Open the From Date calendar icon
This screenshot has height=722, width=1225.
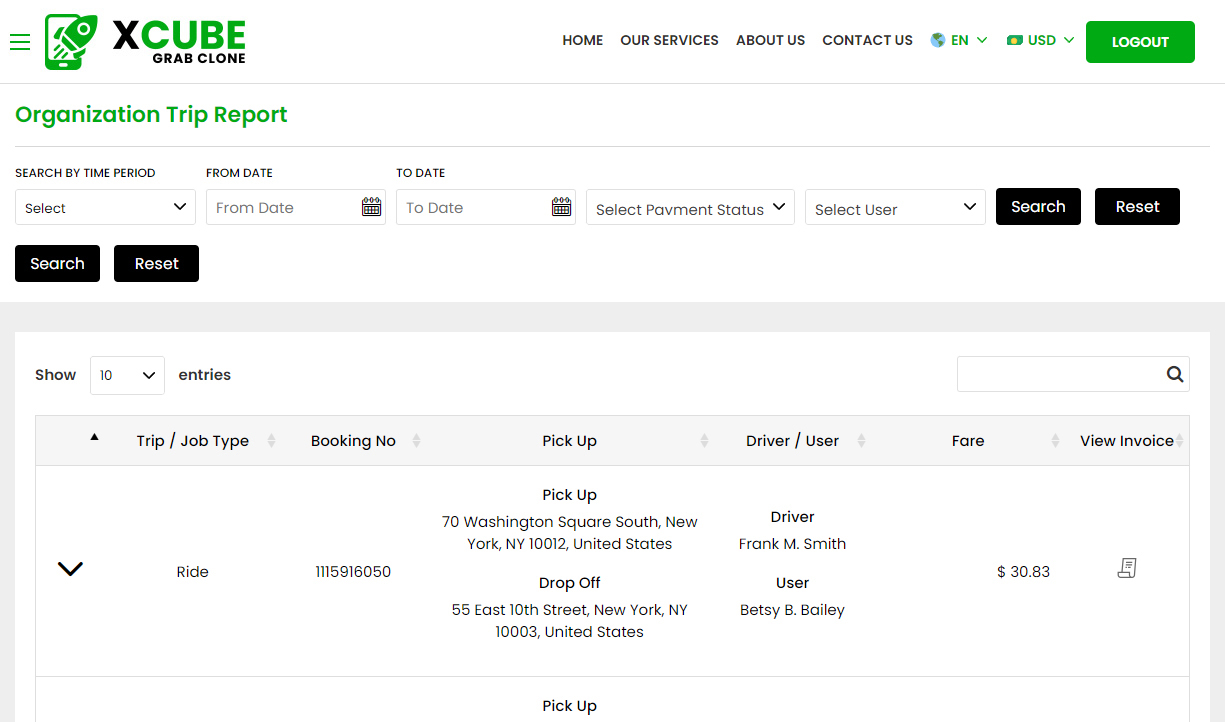371,207
